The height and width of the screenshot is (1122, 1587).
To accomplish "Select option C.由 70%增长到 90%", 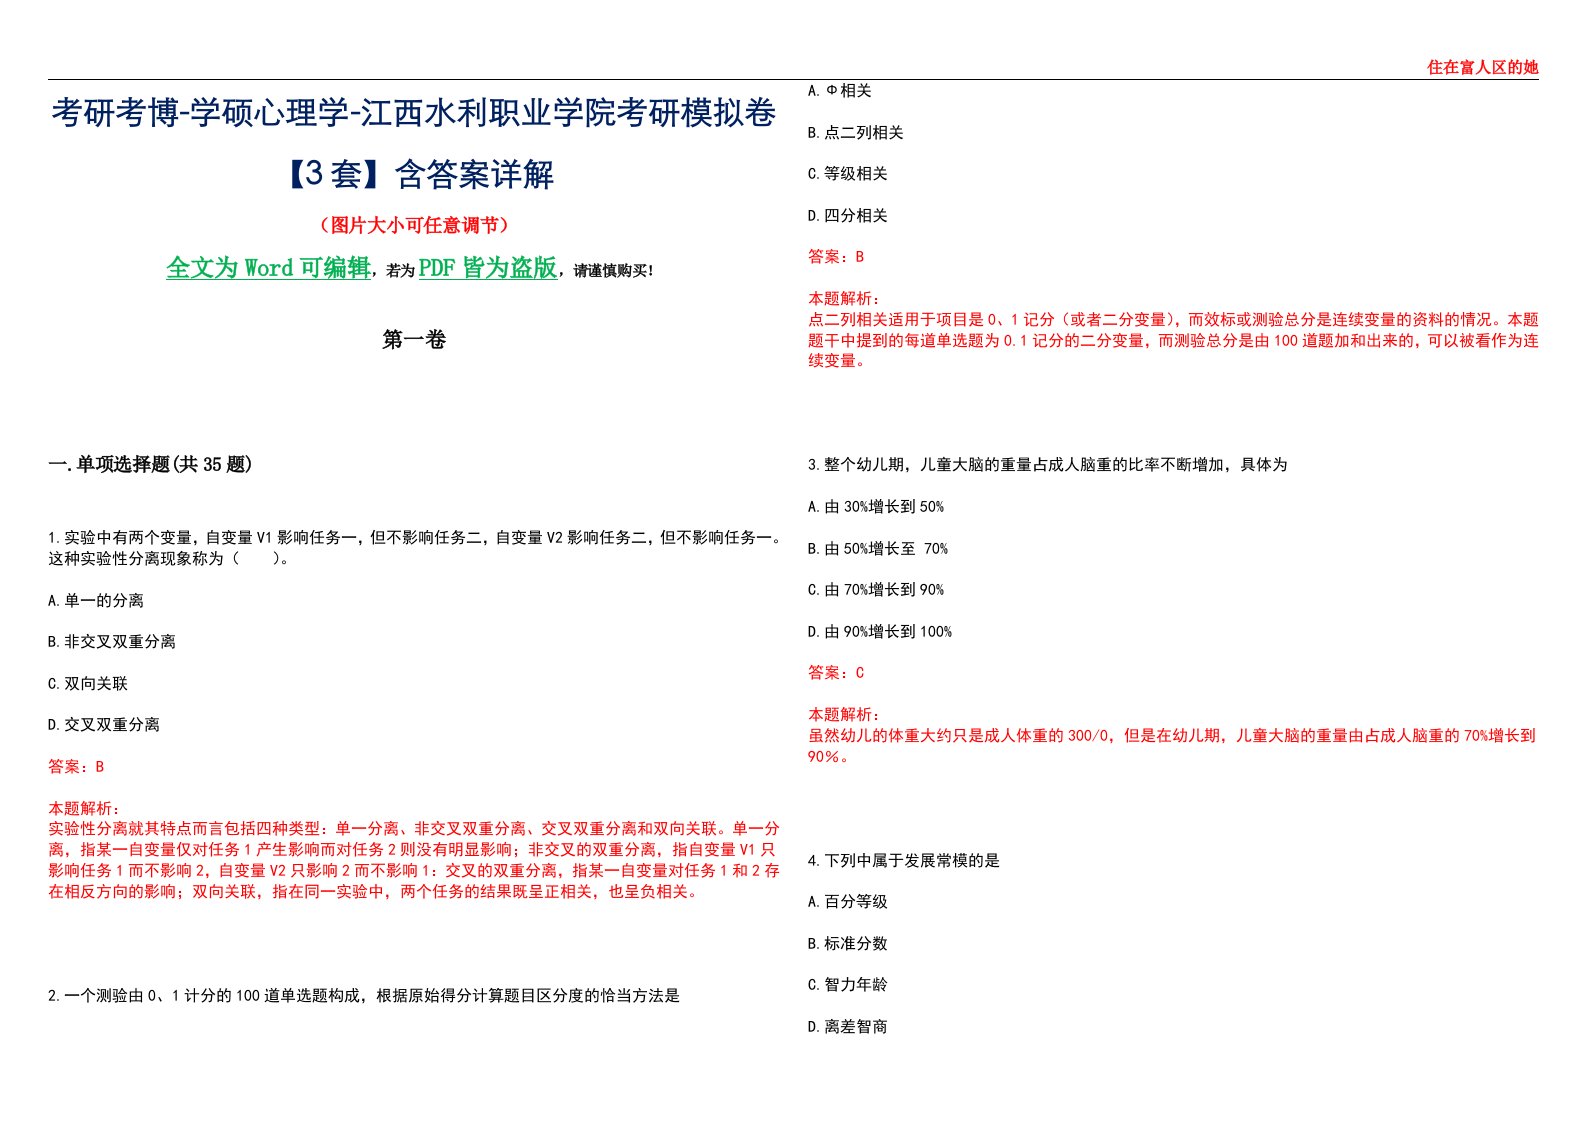I will tap(876, 590).
